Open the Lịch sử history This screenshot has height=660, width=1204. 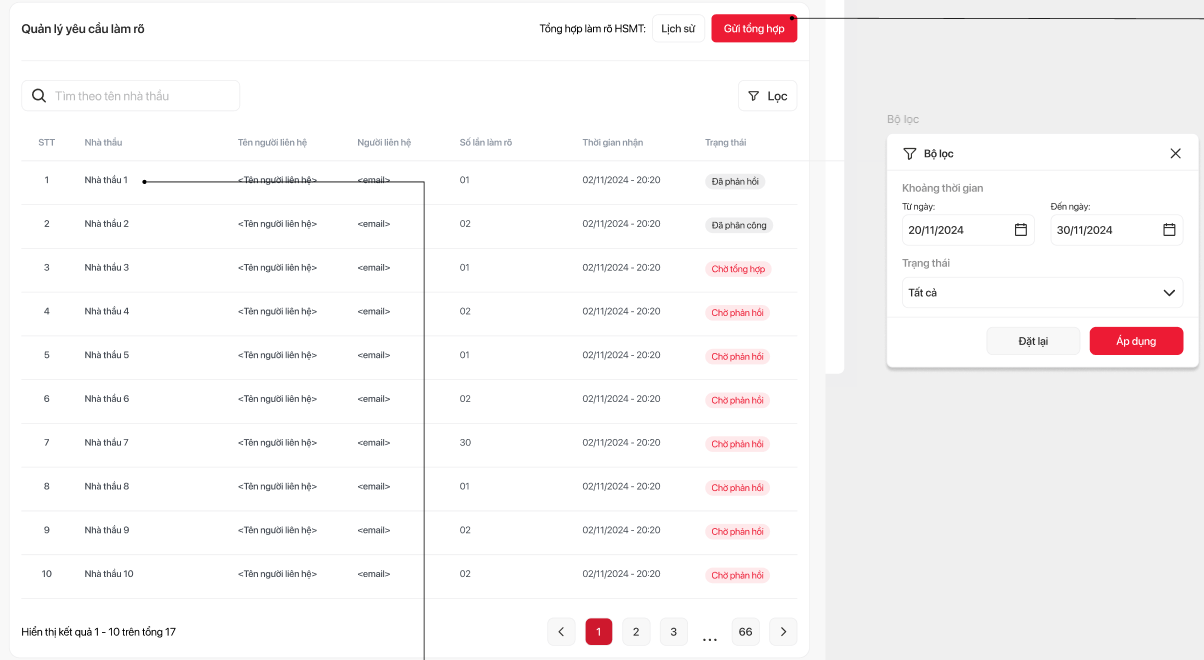click(678, 29)
